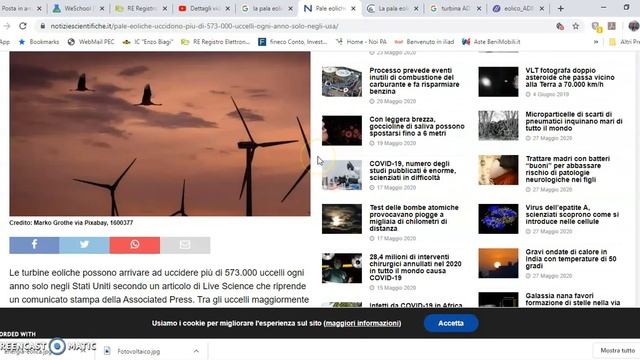Click the blue hepatitis virus thumbnail
The image size is (640, 360).
(498, 219)
